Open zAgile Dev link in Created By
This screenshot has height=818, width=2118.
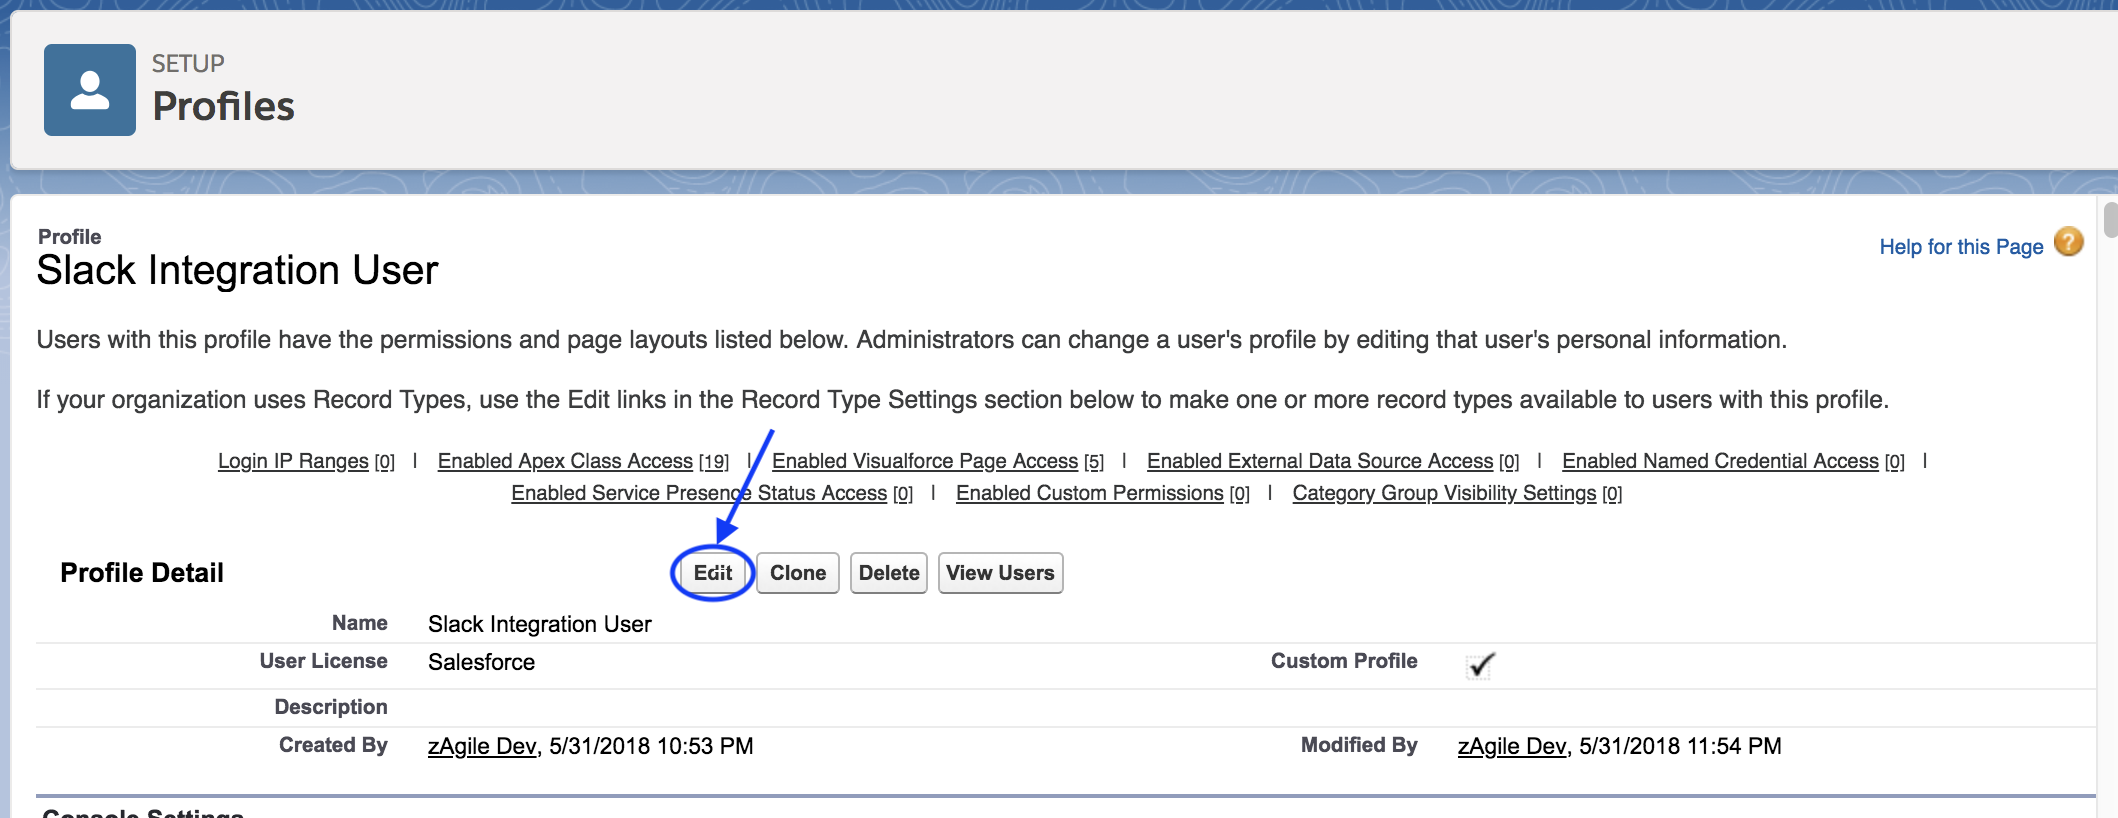[x=482, y=747]
